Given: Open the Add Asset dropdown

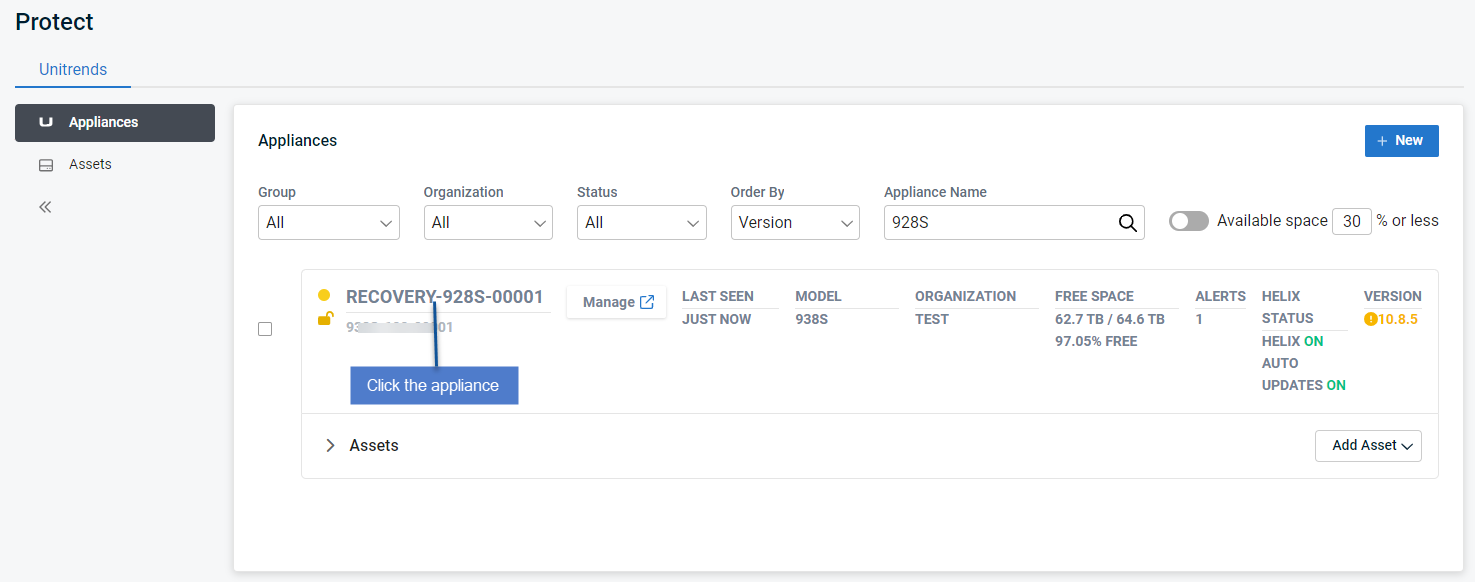Looking at the screenshot, I should pos(1368,446).
